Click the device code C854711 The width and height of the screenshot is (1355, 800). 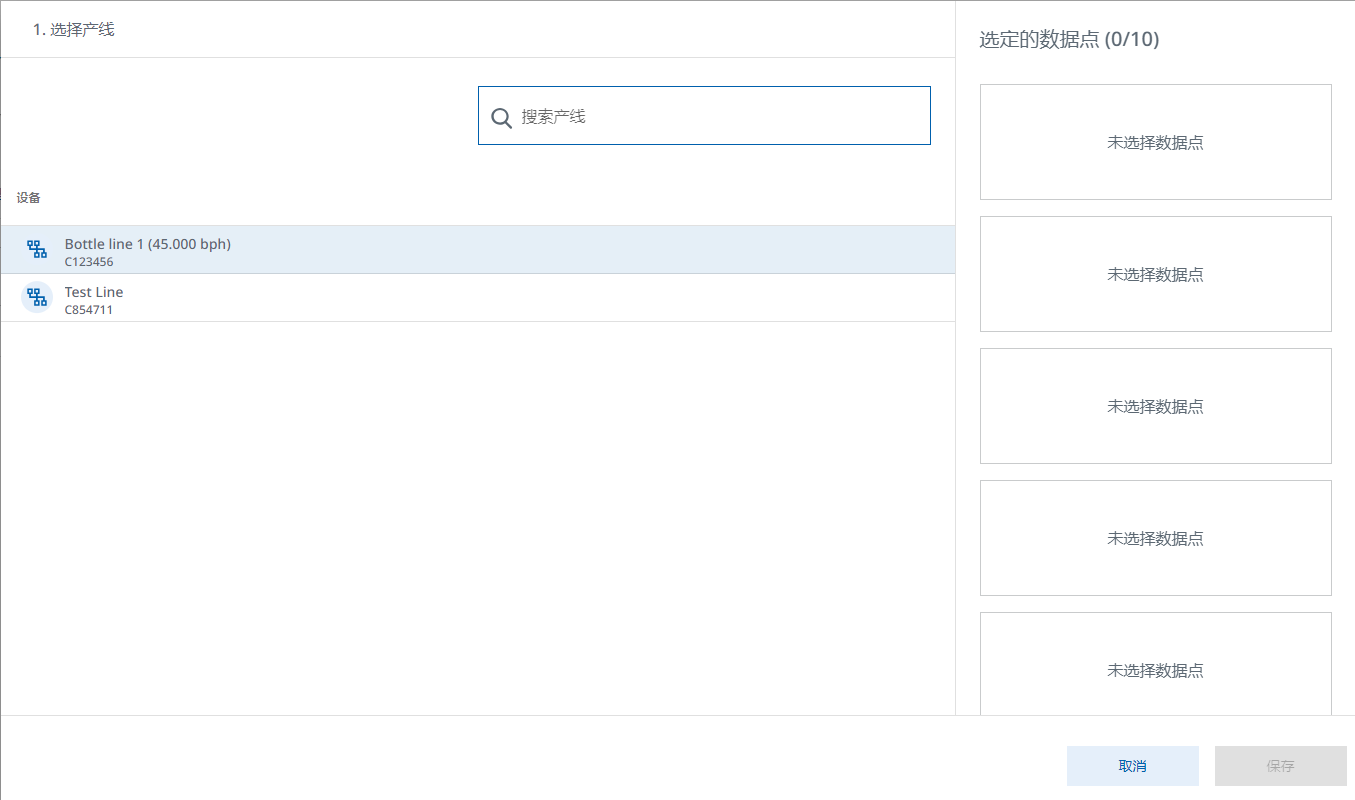88,309
